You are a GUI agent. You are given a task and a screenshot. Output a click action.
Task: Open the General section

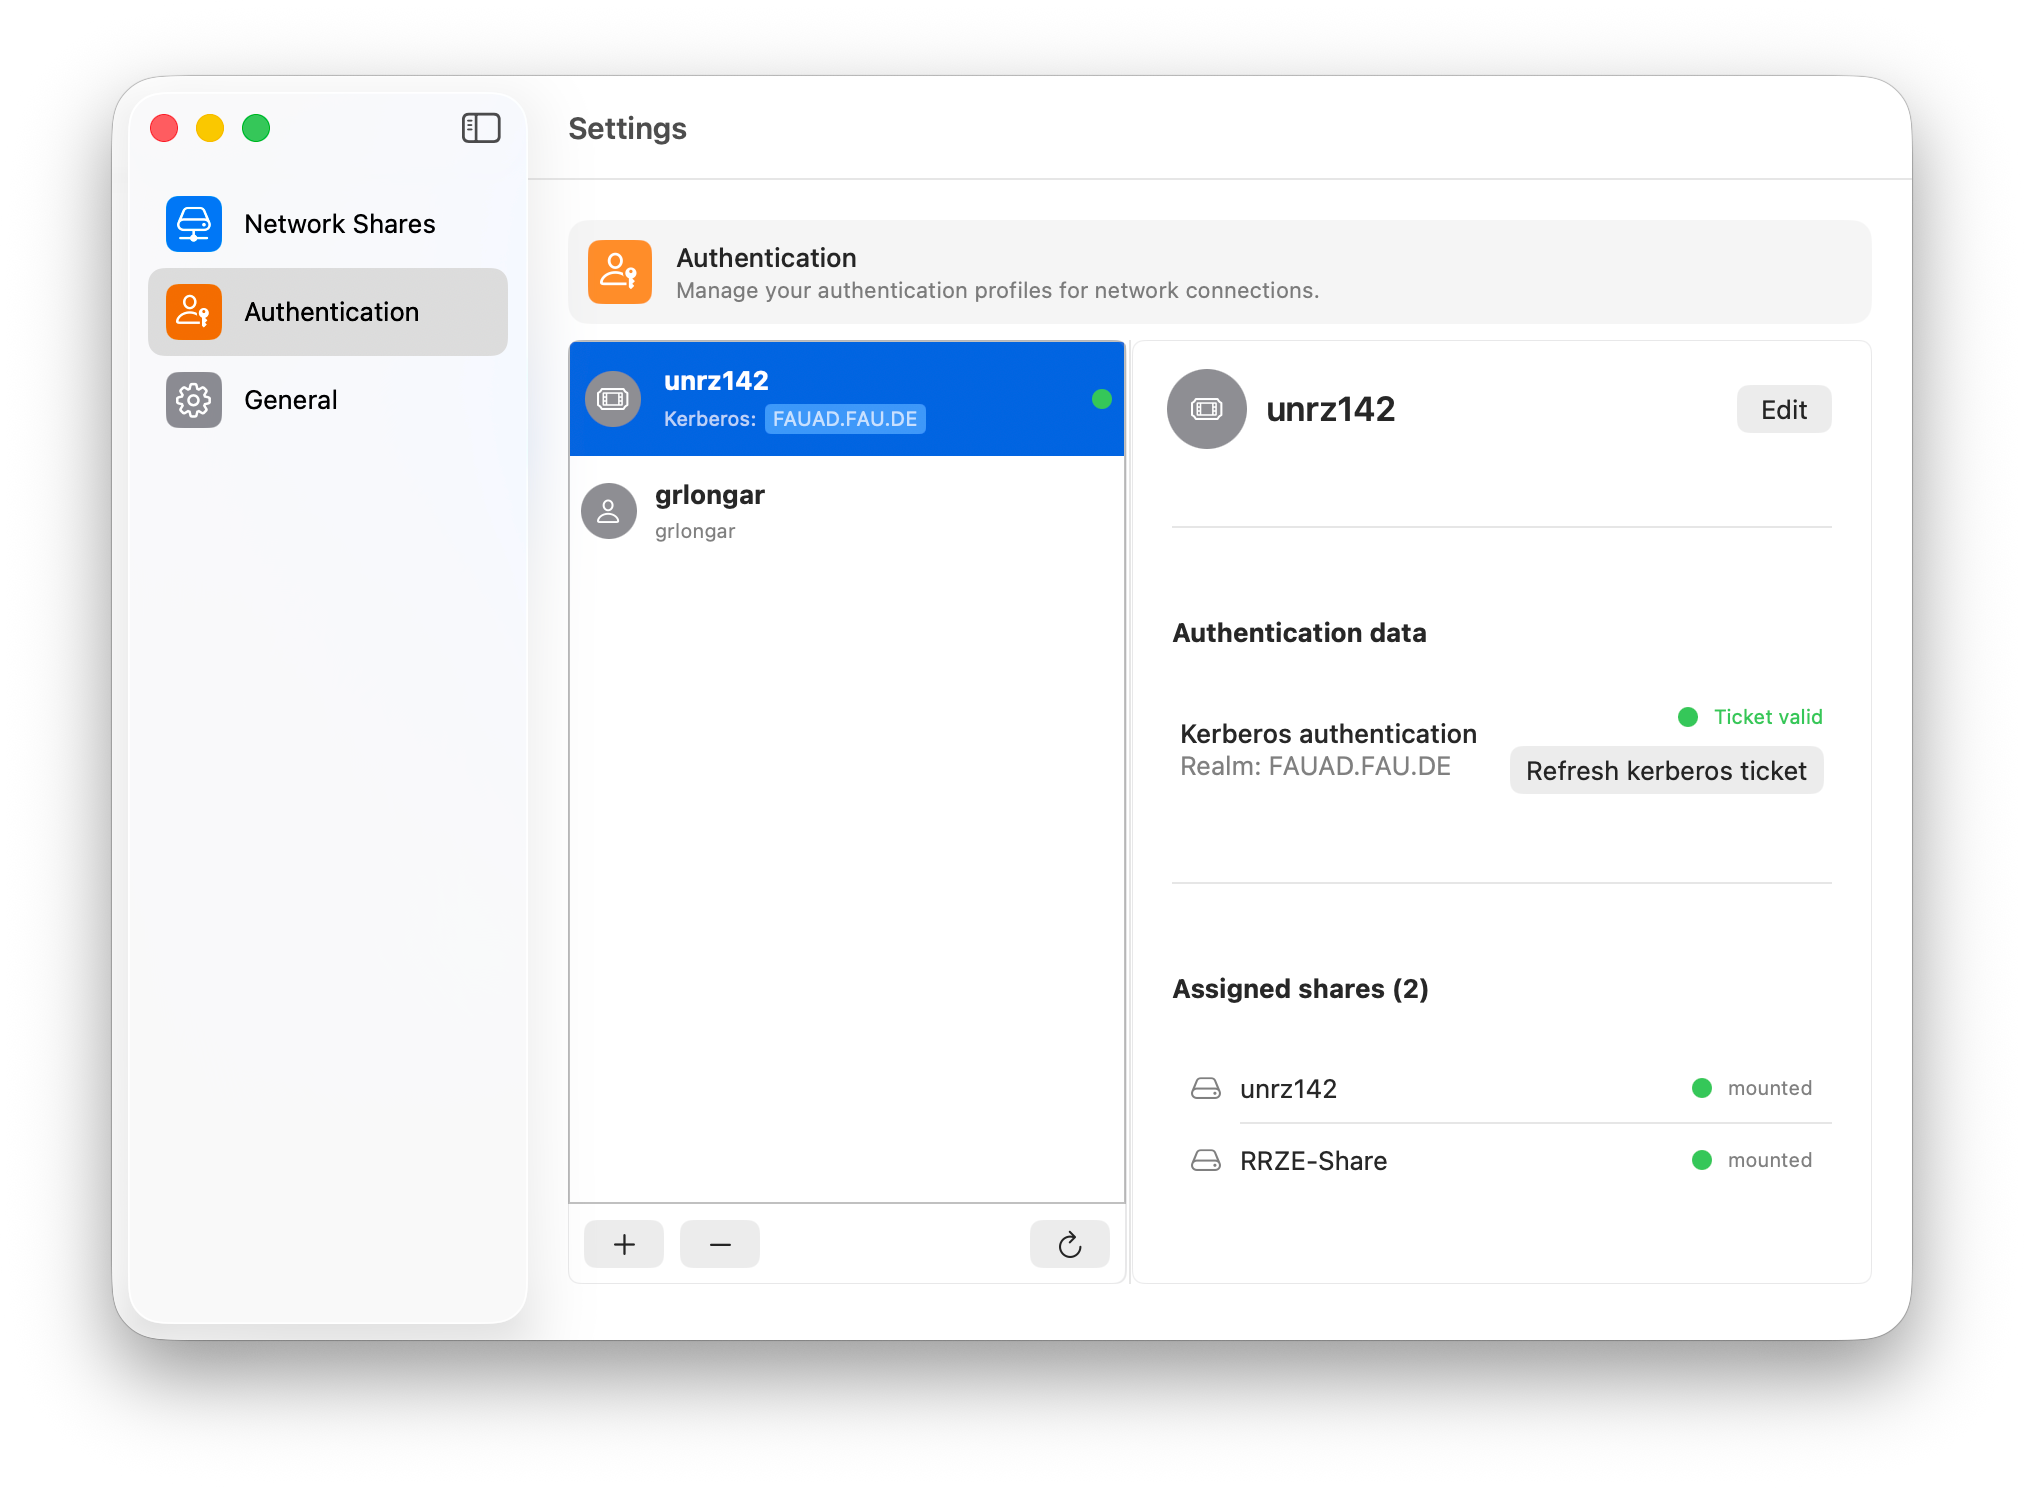click(x=290, y=399)
